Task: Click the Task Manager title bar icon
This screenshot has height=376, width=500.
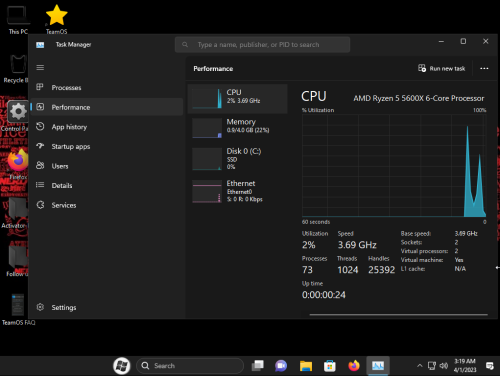Action: pos(40,45)
